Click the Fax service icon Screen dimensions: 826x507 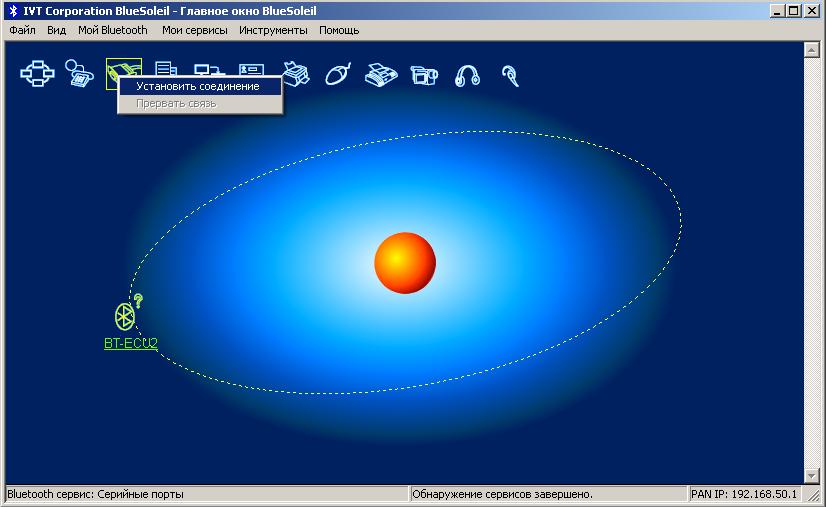click(x=381, y=74)
